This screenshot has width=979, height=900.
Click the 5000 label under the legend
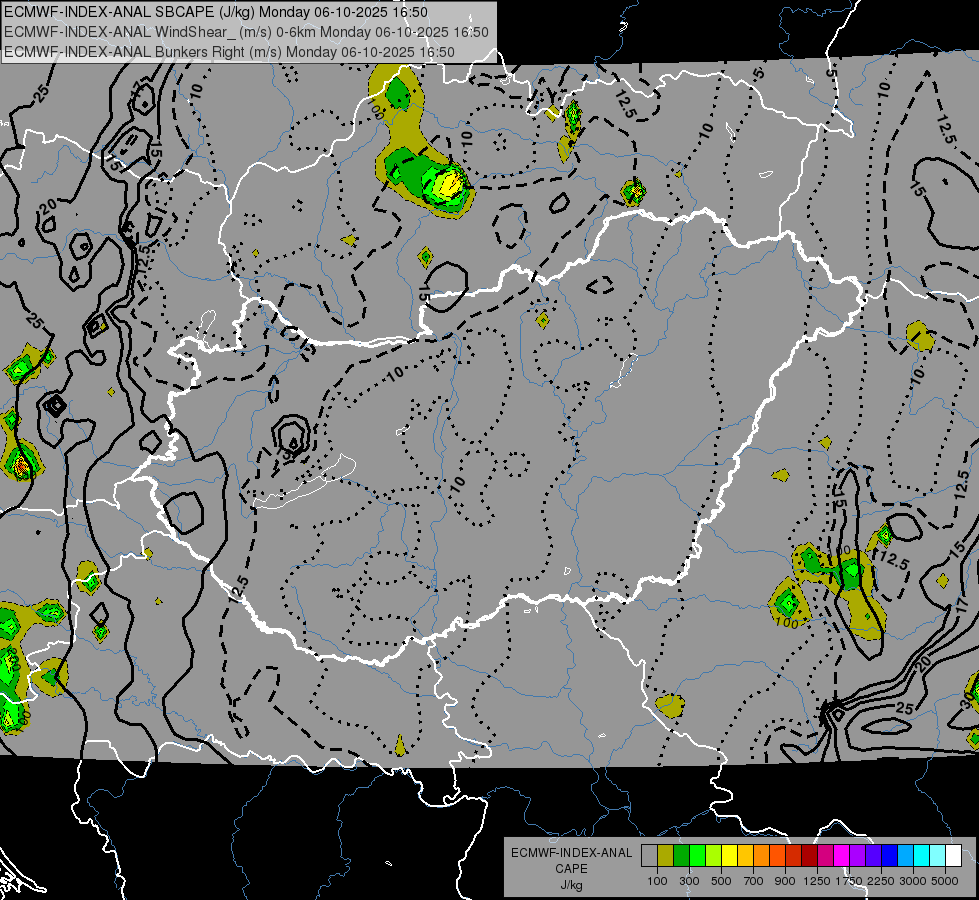[x=945, y=881]
